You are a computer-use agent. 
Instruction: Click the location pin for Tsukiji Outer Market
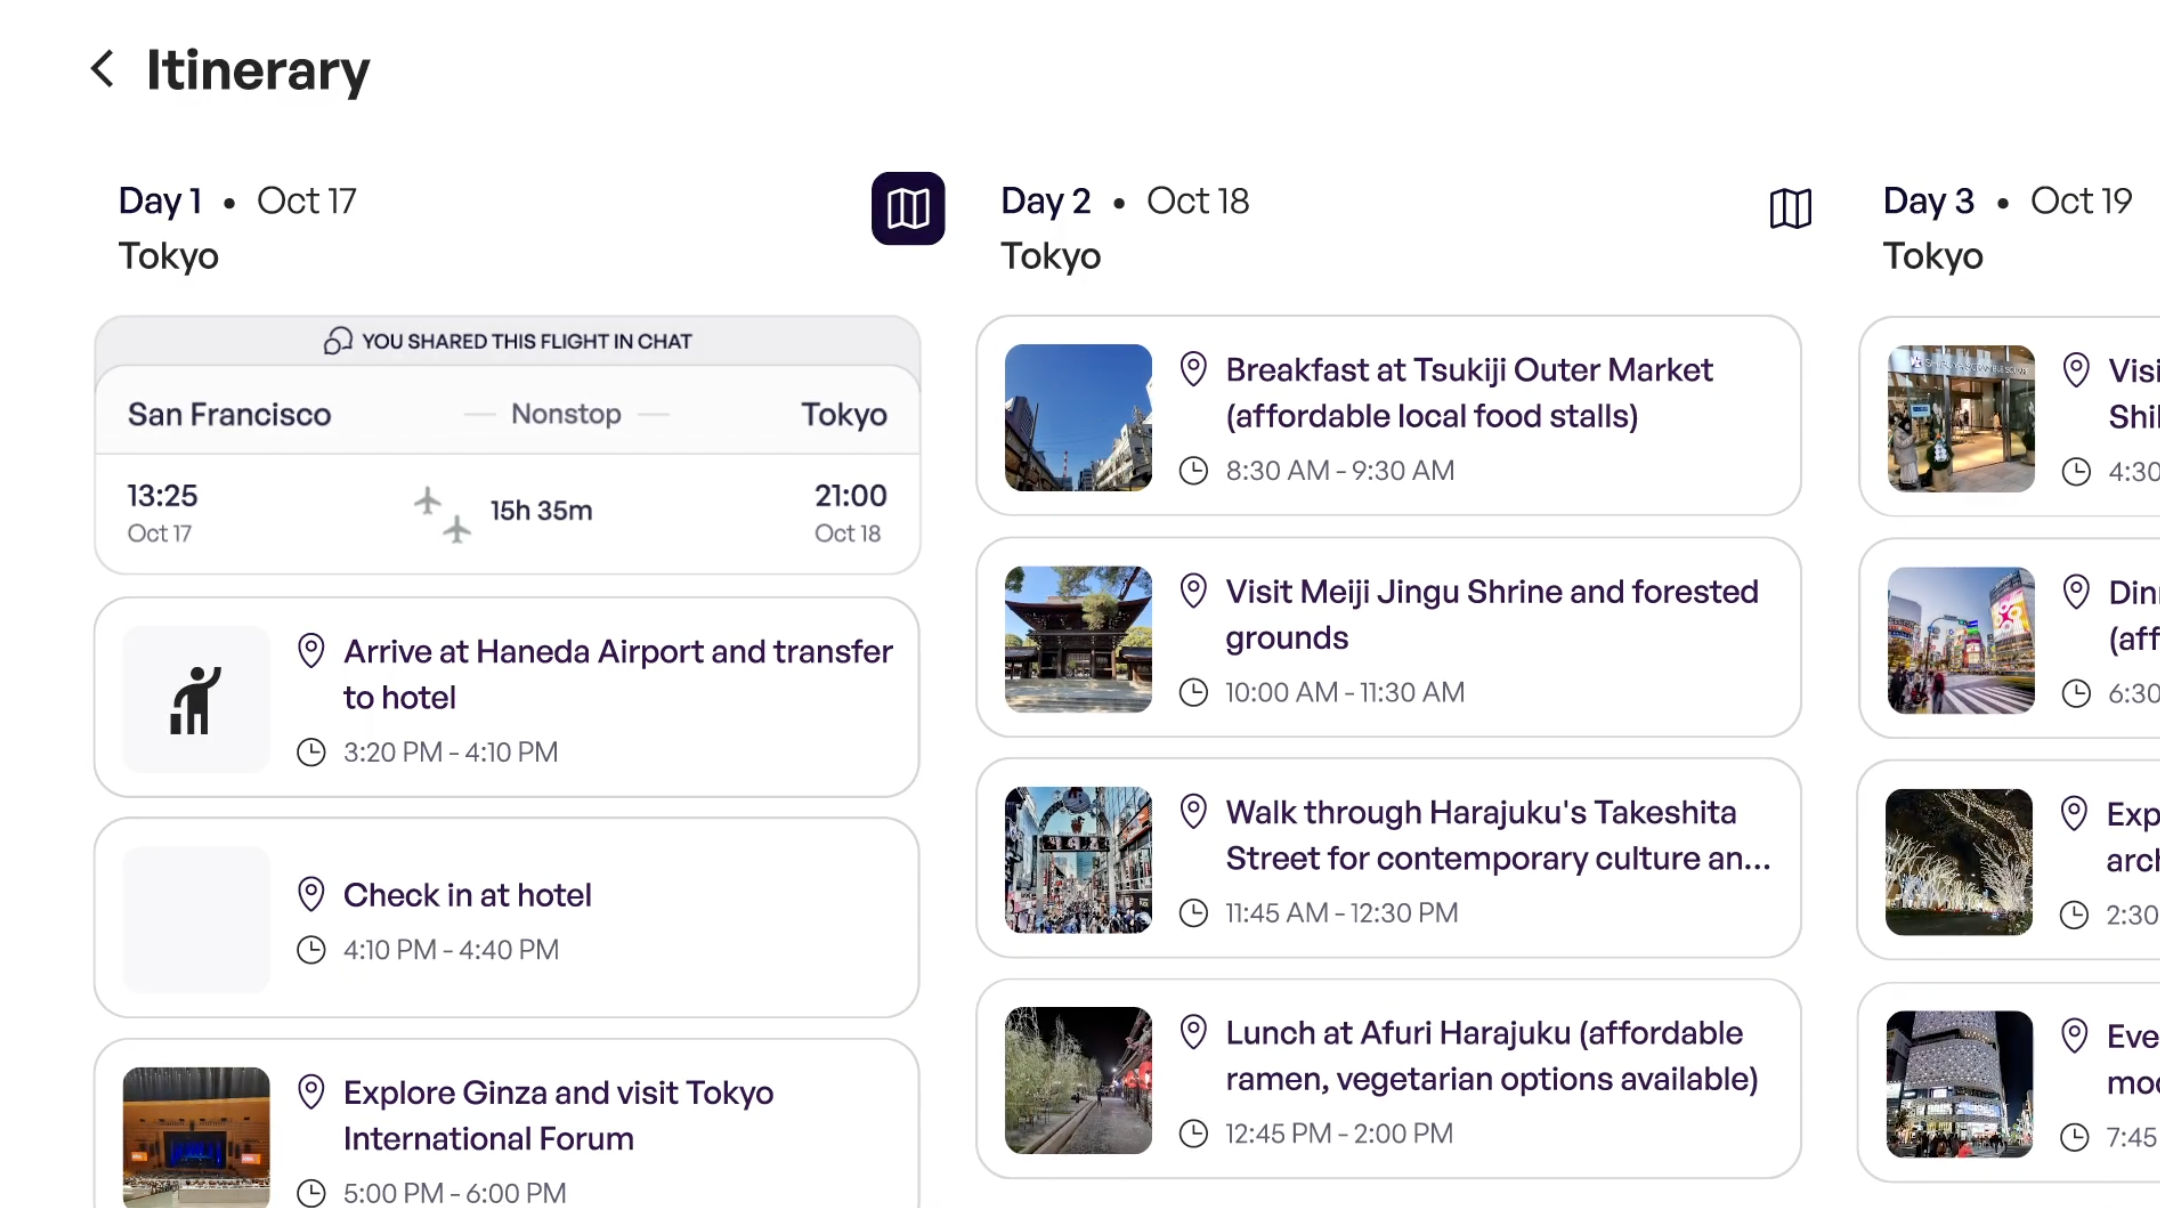pos(1193,369)
